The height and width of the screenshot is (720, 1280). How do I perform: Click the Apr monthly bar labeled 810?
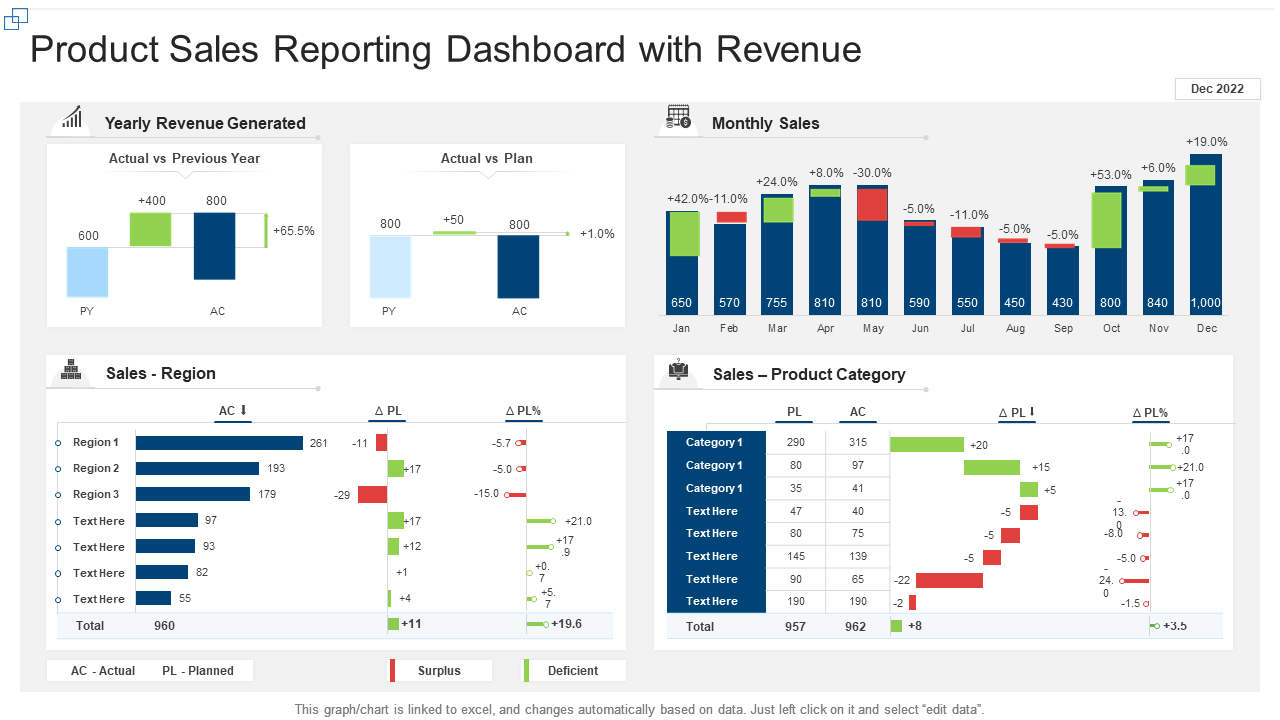(825, 251)
